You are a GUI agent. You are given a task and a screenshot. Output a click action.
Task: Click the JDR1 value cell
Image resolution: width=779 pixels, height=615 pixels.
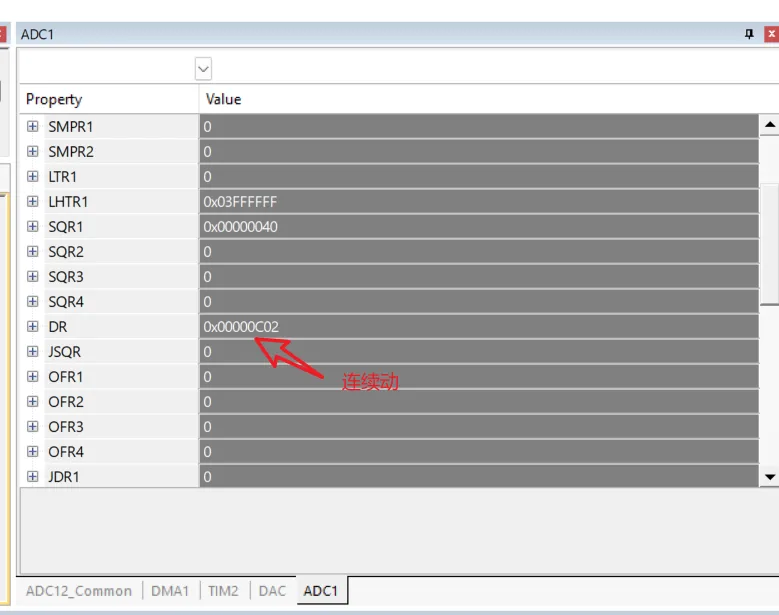tap(479, 476)
